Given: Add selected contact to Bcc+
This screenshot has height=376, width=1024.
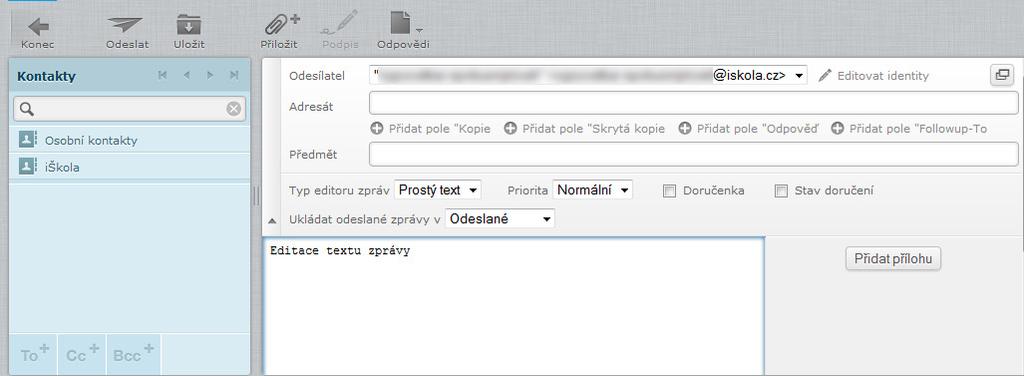Looking at the screenshot, I should [x=133, y=354].
